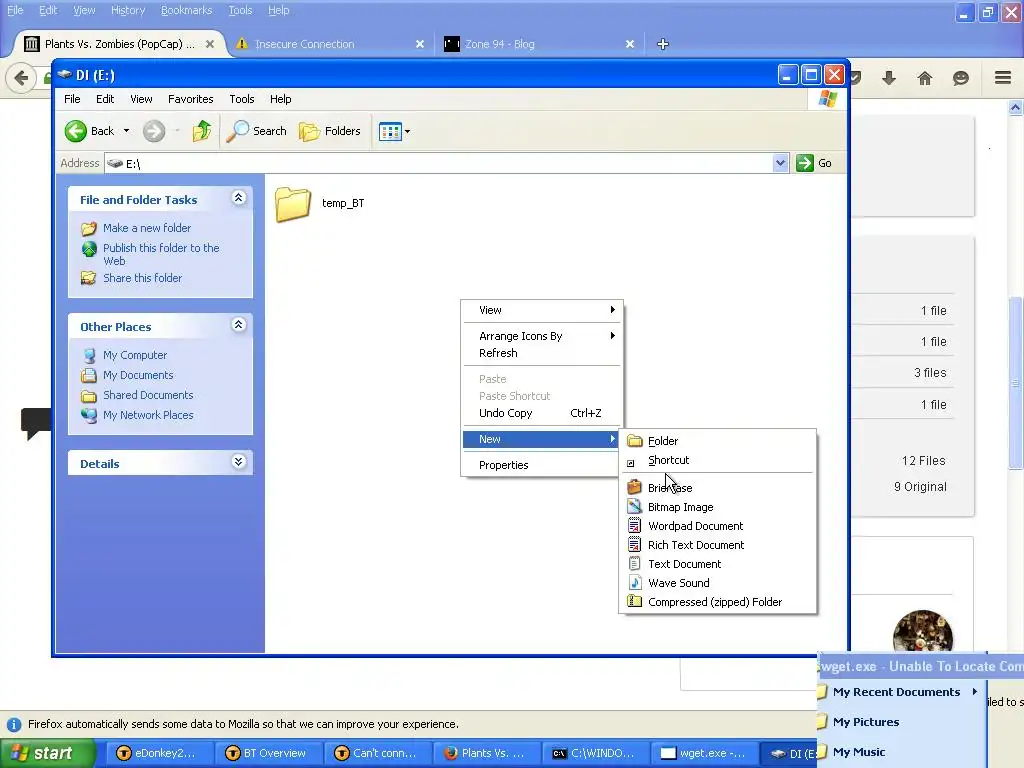Switch to the Plants Vs. Zombies Firefox tab
This screenshot has width=1024, height=768.
click(x=119, y=44)
